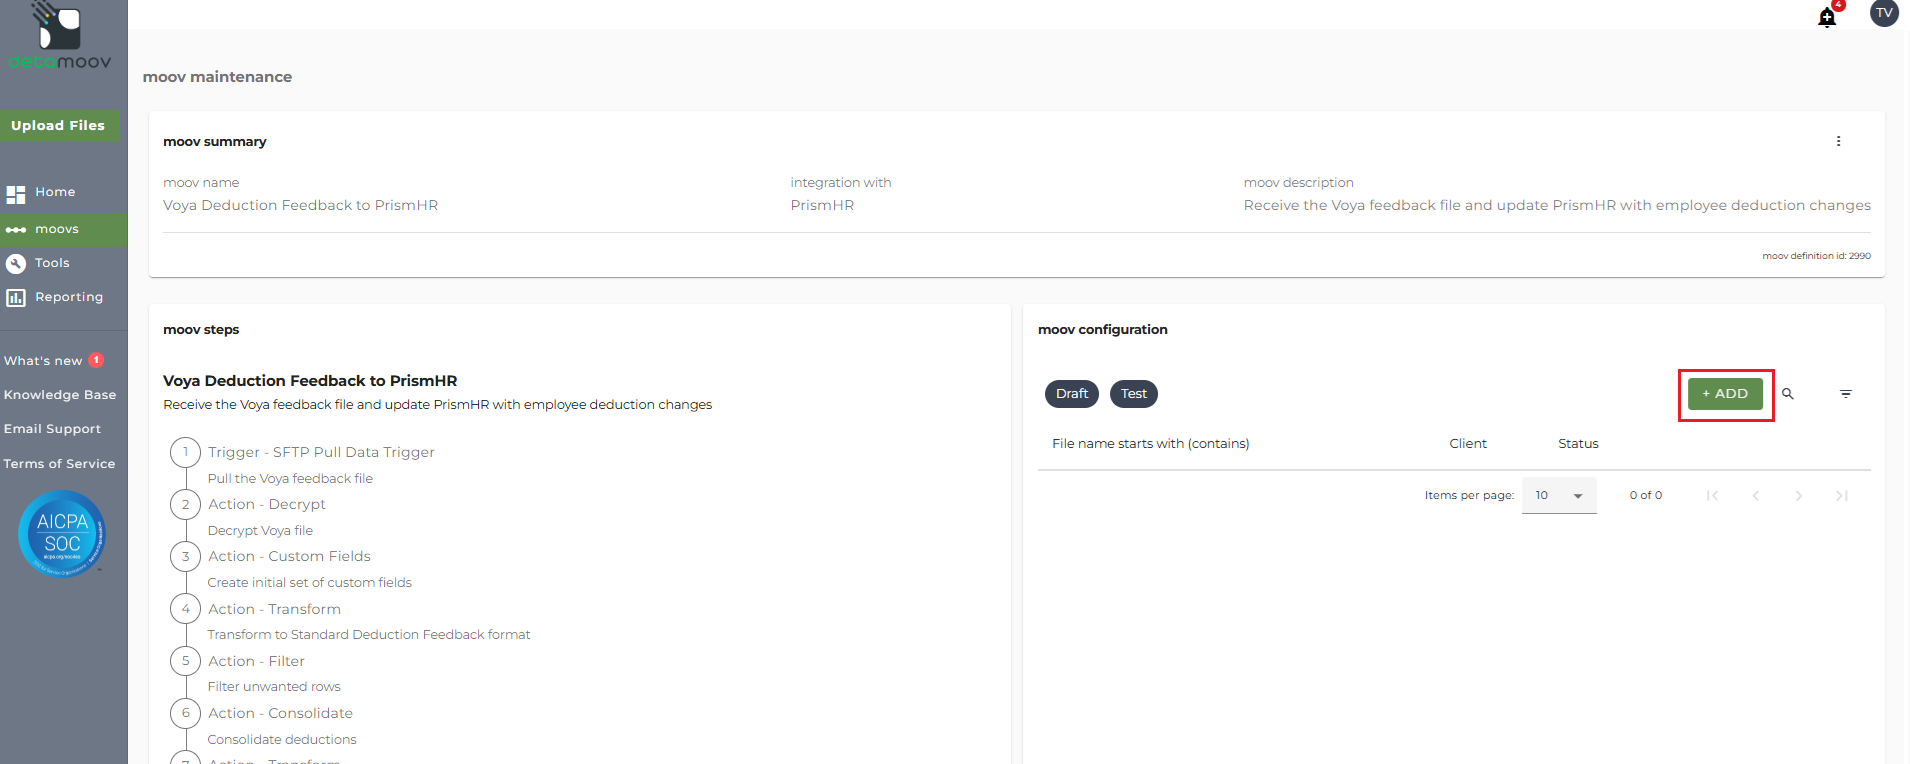This screenshot has width=1910, height=764.
Task: Open Reporting in the sidebar
Action: 69,297
